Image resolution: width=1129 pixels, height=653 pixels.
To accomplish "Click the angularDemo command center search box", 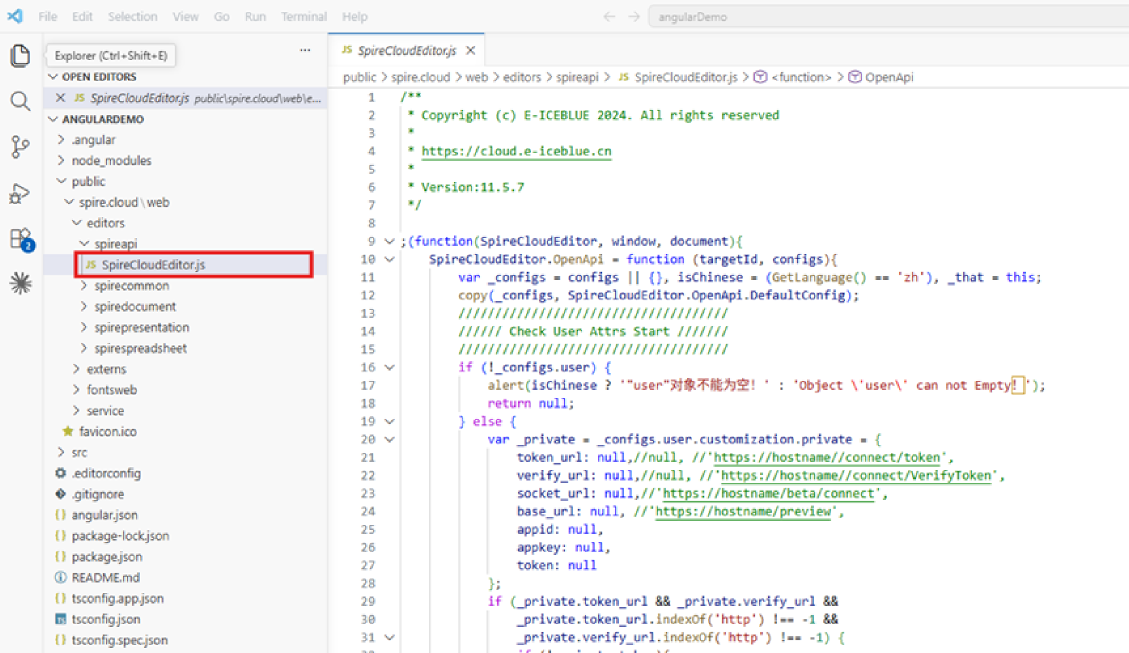I will click(x=889, y=17).
